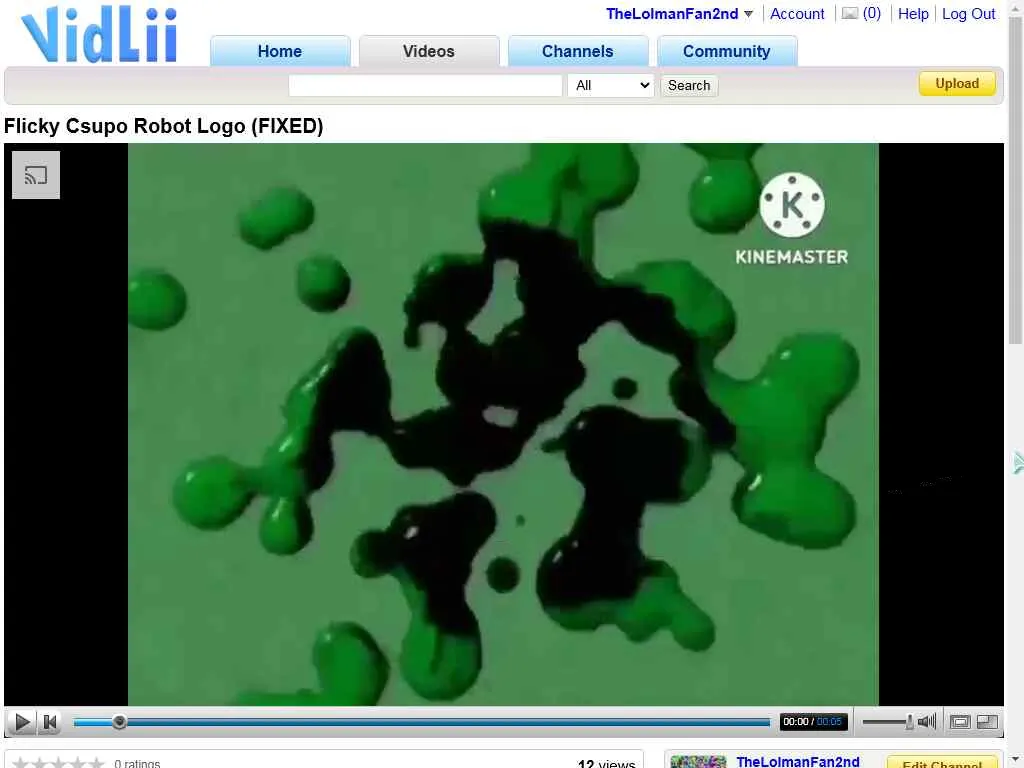Click the yellow Upload button

point(957,84)
